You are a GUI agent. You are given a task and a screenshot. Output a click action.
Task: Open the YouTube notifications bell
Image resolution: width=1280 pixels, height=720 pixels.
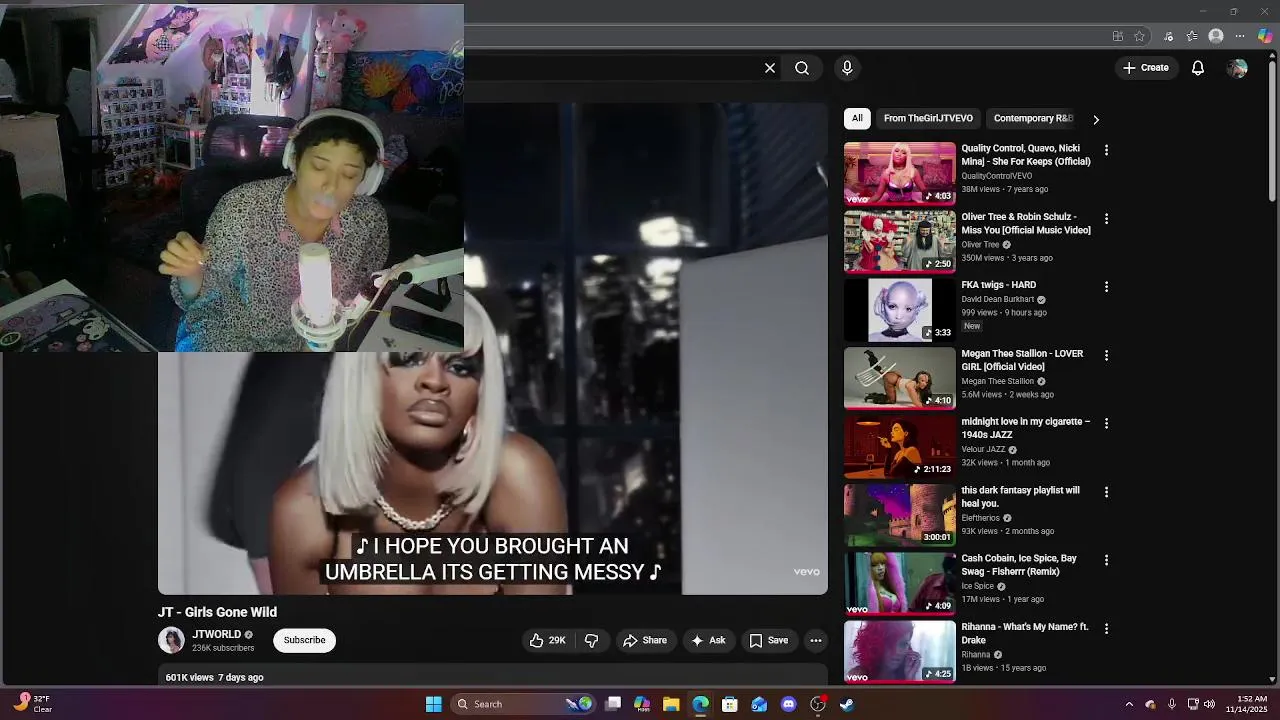(1198, 68)
